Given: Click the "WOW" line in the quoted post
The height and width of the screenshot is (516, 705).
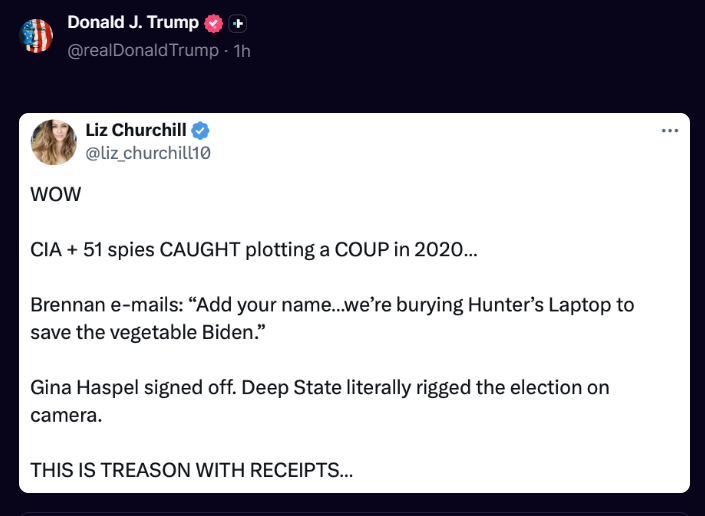Looking at the screenshot, I should [x=54, y=194].
